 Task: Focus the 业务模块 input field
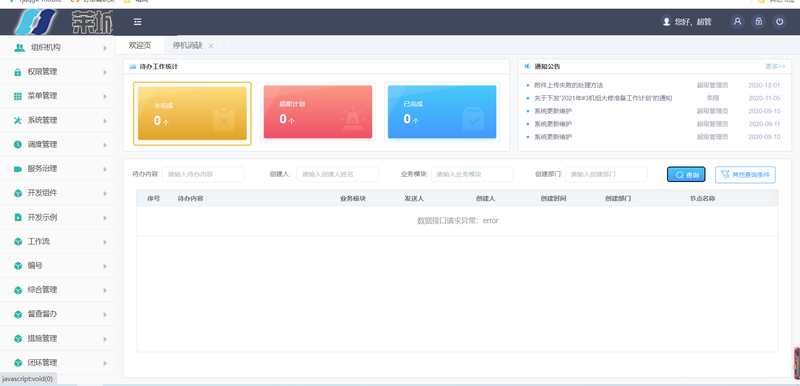tap(472, 174)
